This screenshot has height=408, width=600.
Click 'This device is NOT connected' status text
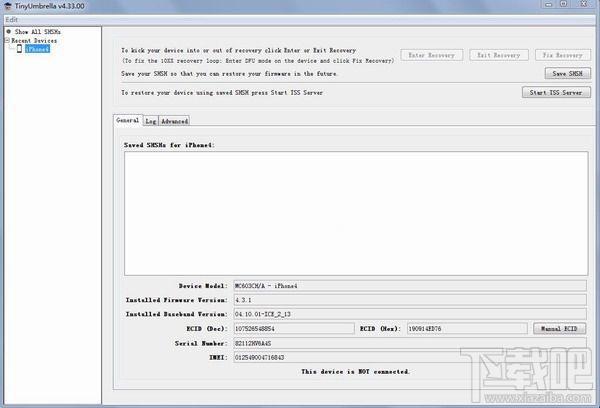355,371
